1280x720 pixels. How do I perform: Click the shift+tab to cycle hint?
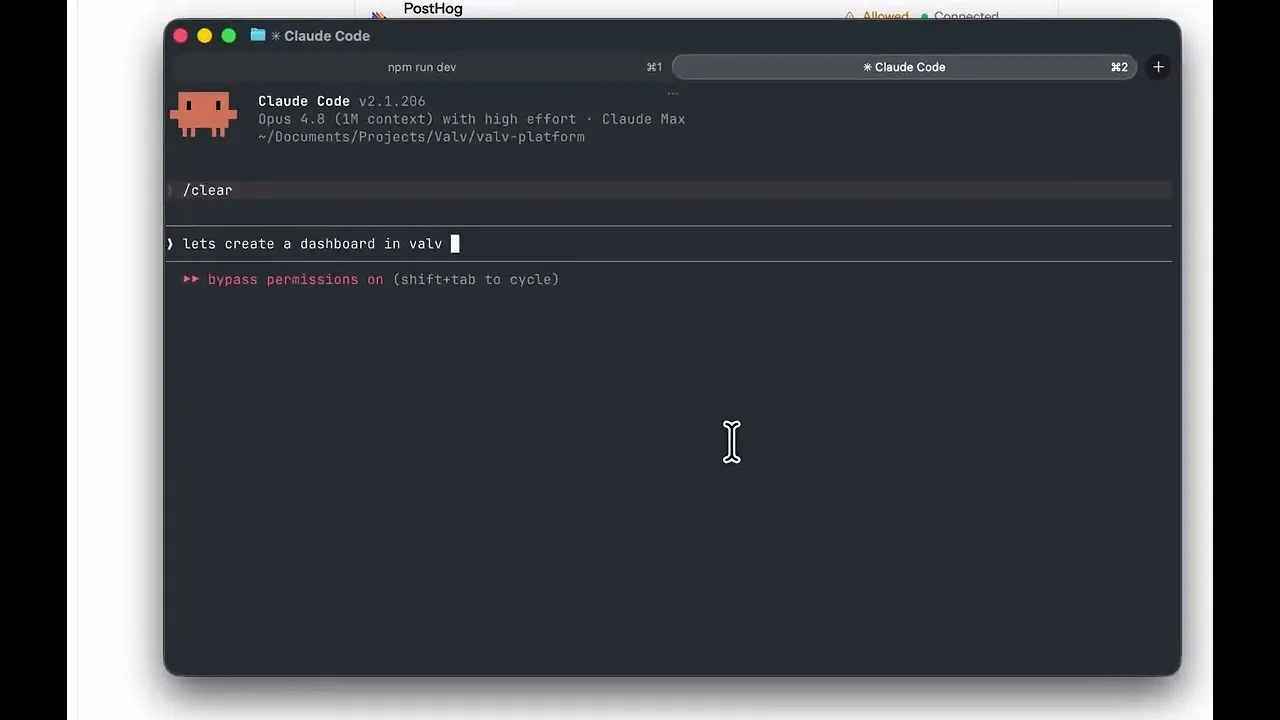[476, 279]
